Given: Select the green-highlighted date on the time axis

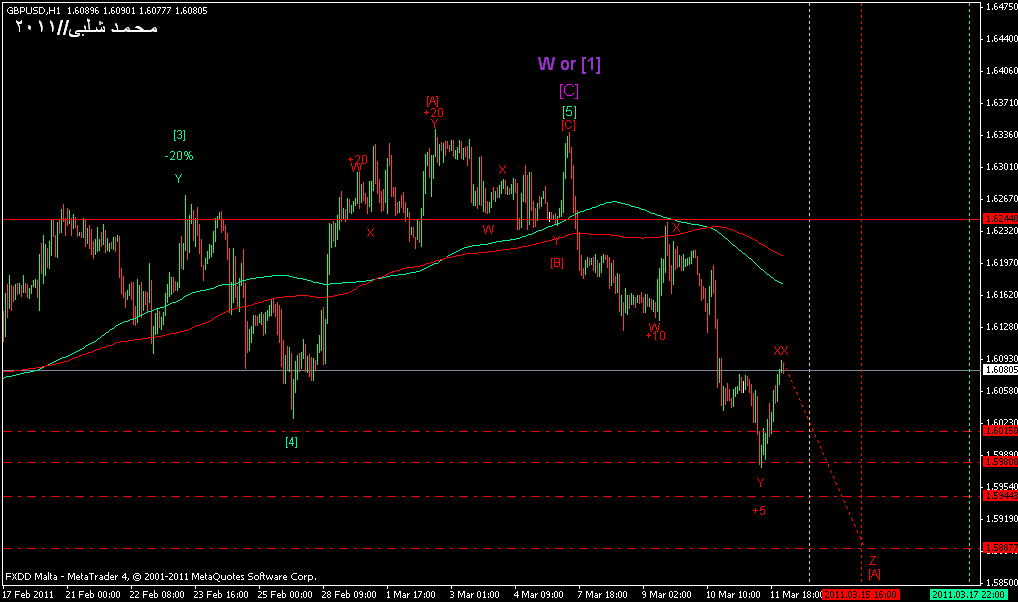Looking at the screenshot, I should coord(964,594).
